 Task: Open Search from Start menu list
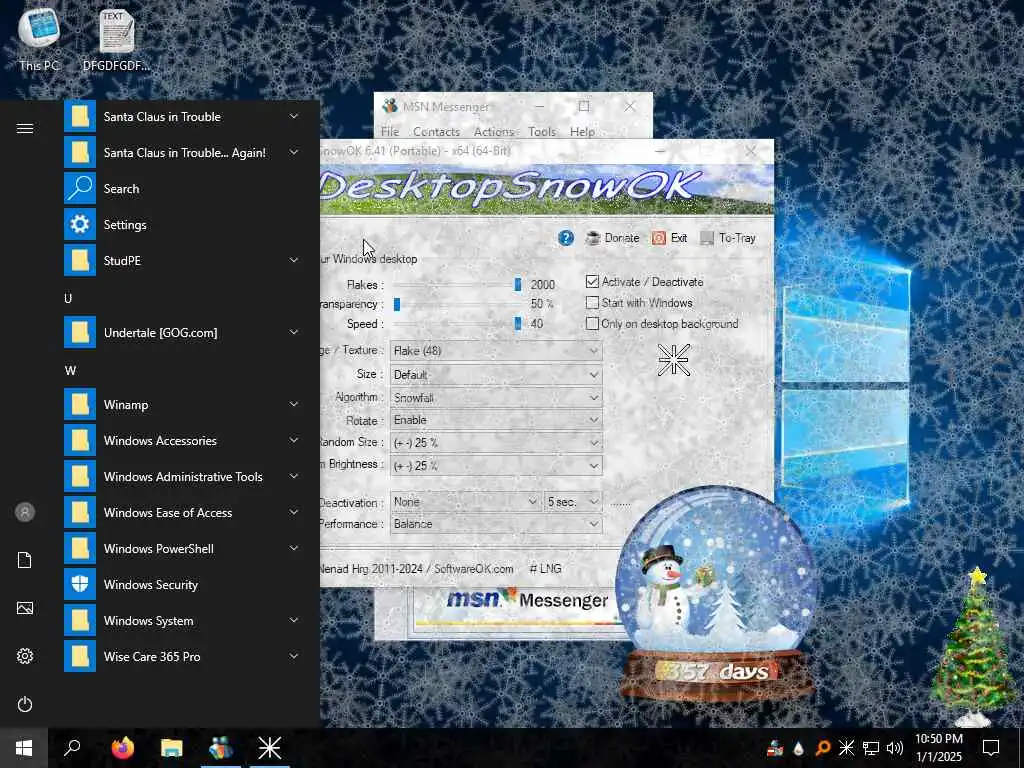(x=182, y=189)
